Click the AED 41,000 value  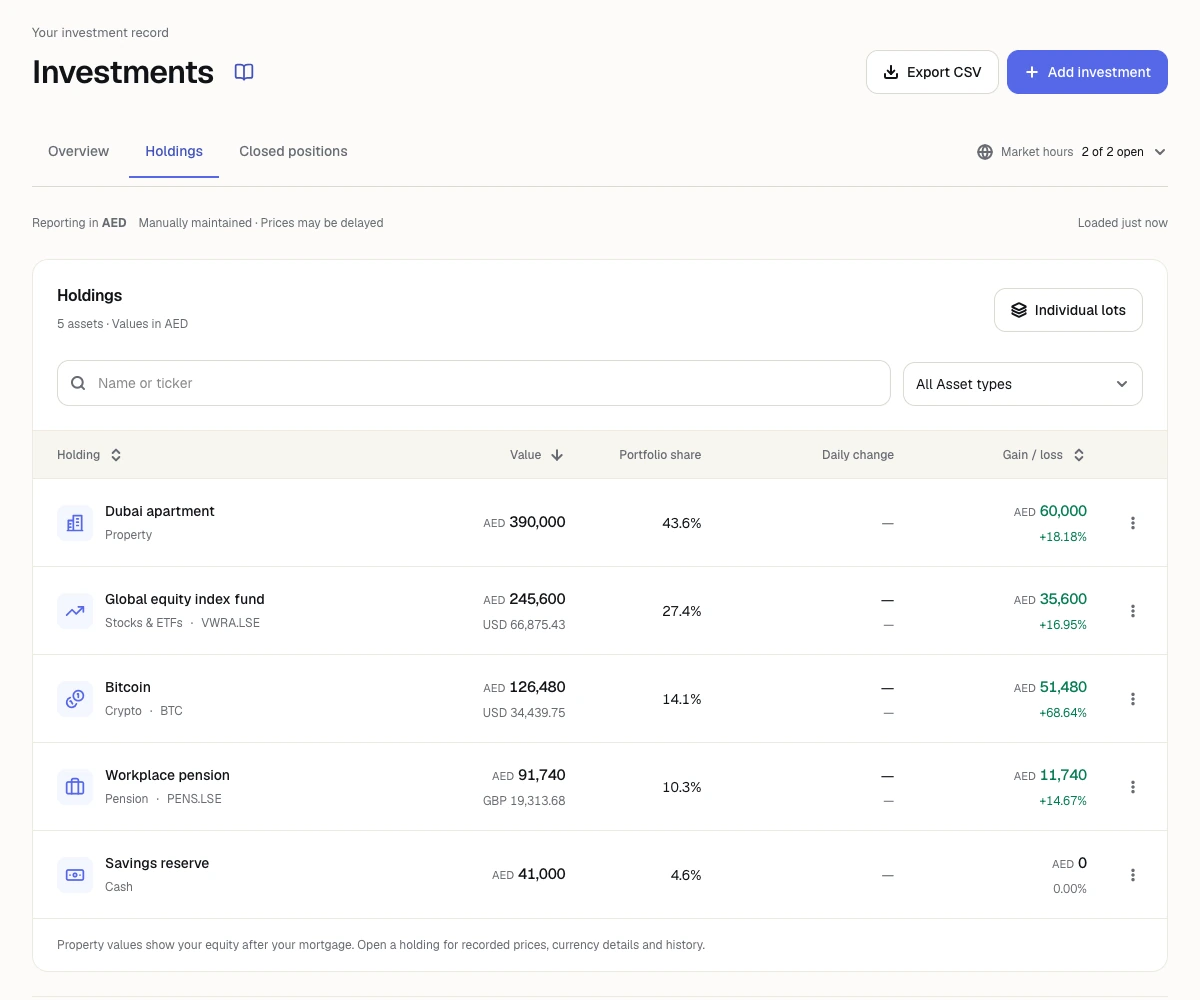(x=529, y=874)
